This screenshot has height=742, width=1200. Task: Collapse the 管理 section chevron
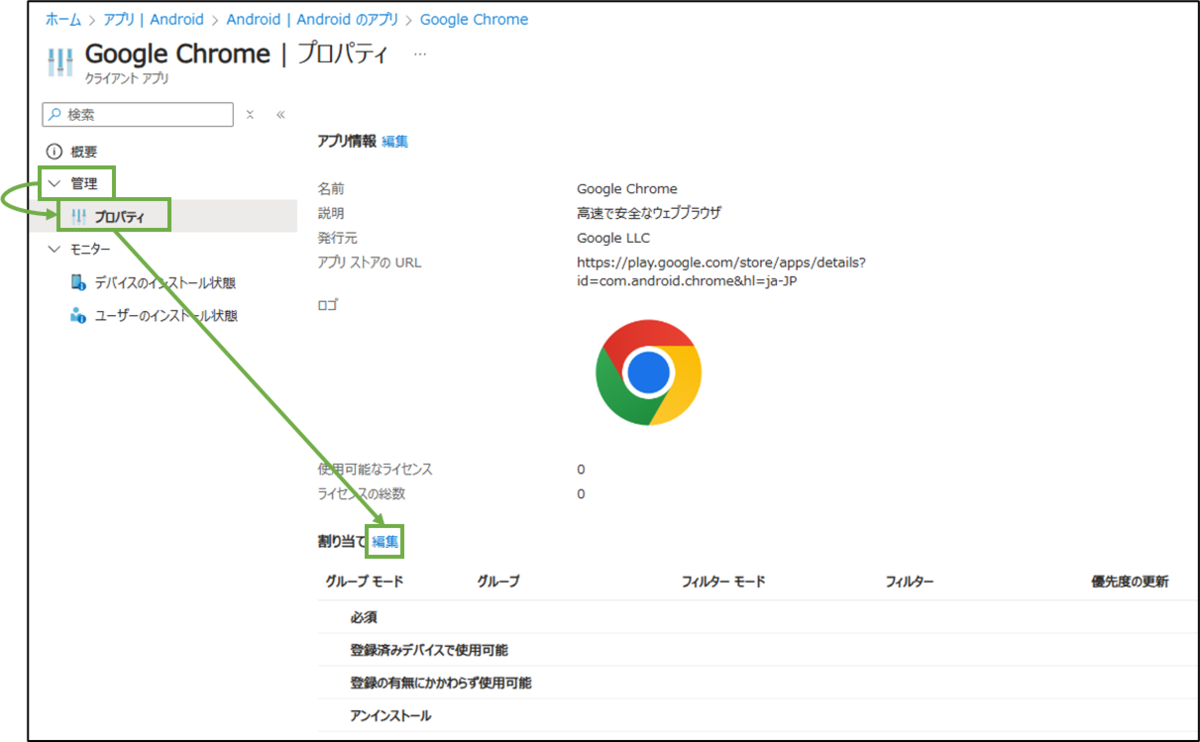click(x=54, y=184)
